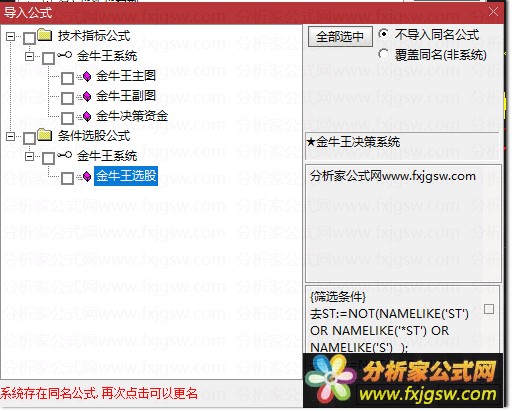513x411 pixels.
Task: Click the 条件选股公式 folder icon
Action: 45,135
